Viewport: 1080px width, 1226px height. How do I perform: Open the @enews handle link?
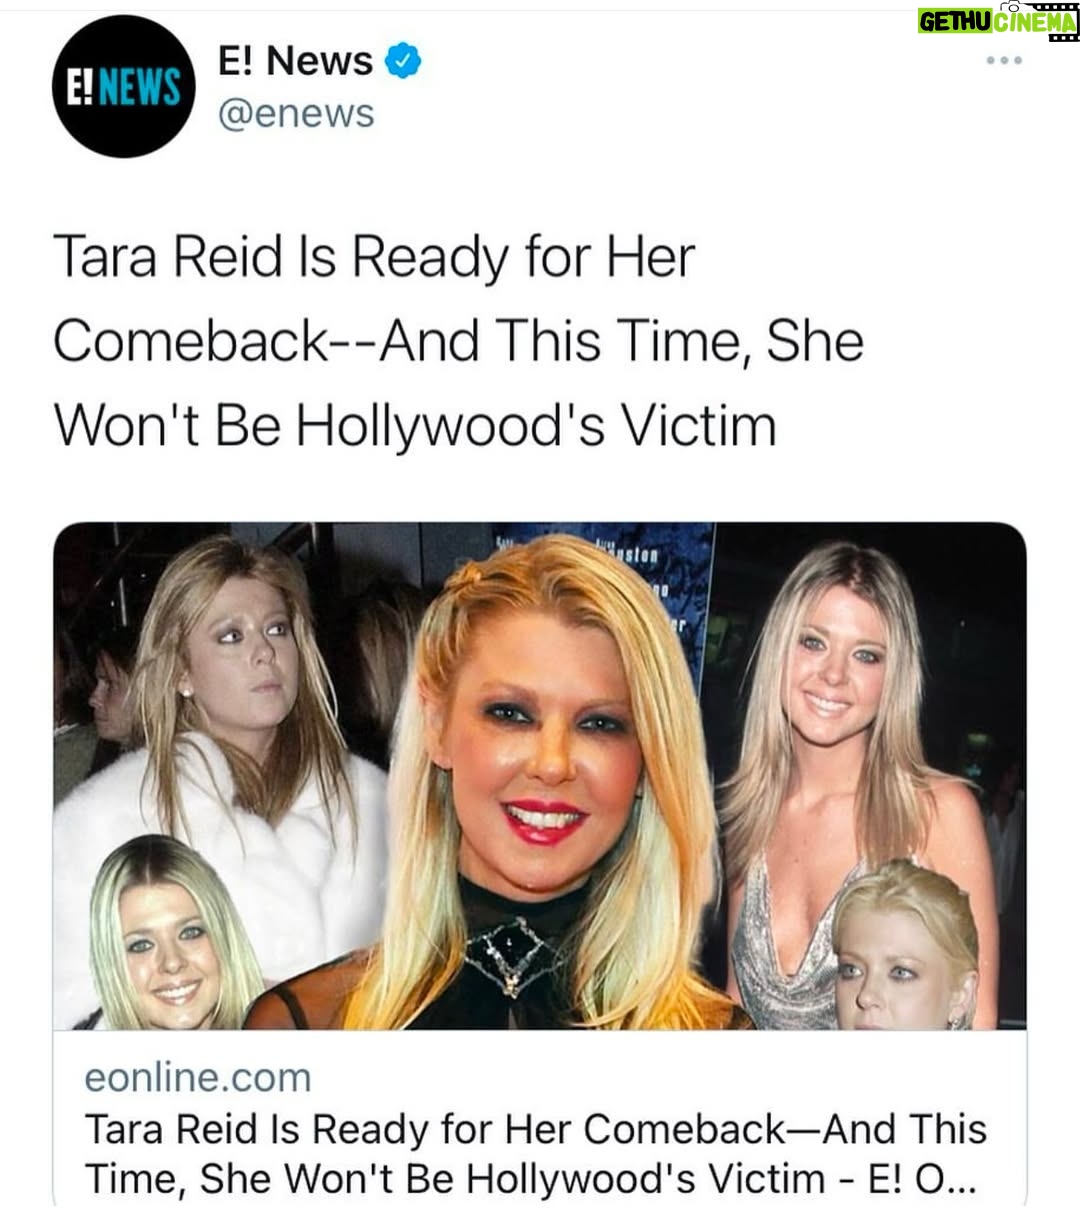point(296,114)
